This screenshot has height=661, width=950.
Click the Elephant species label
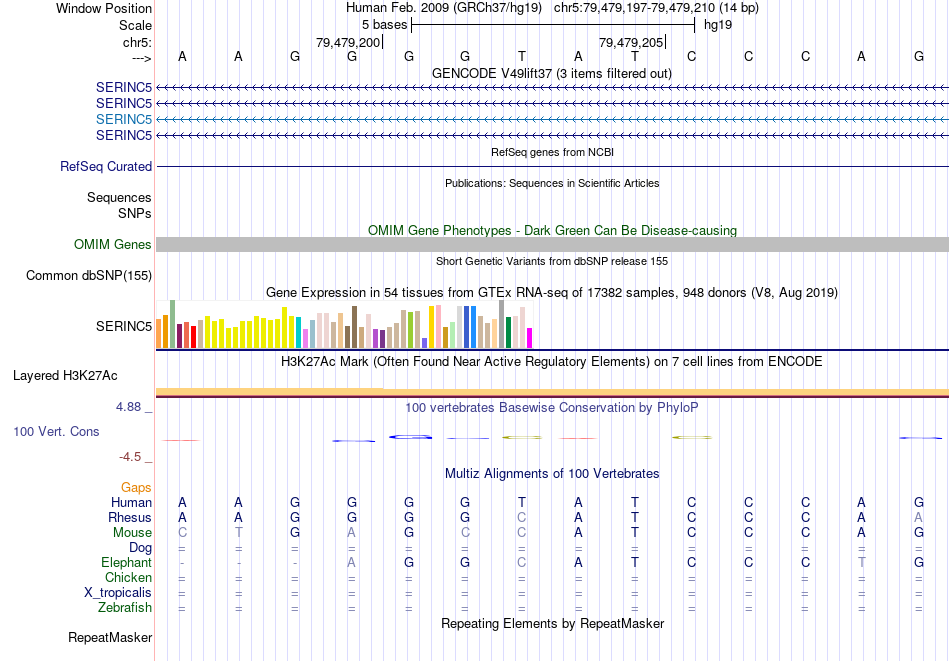point(127,563)
